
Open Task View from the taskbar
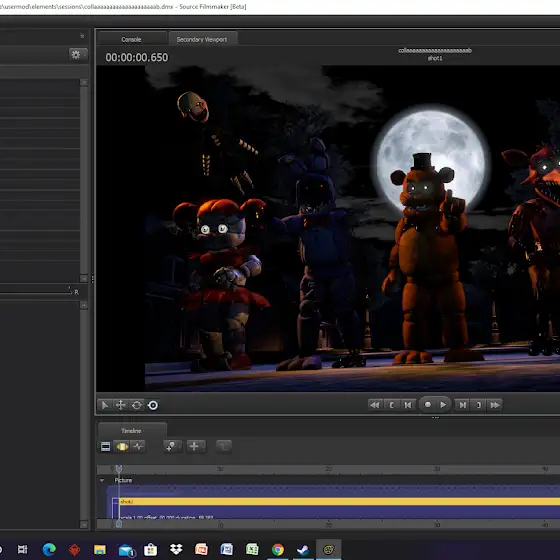pos(22,549)
